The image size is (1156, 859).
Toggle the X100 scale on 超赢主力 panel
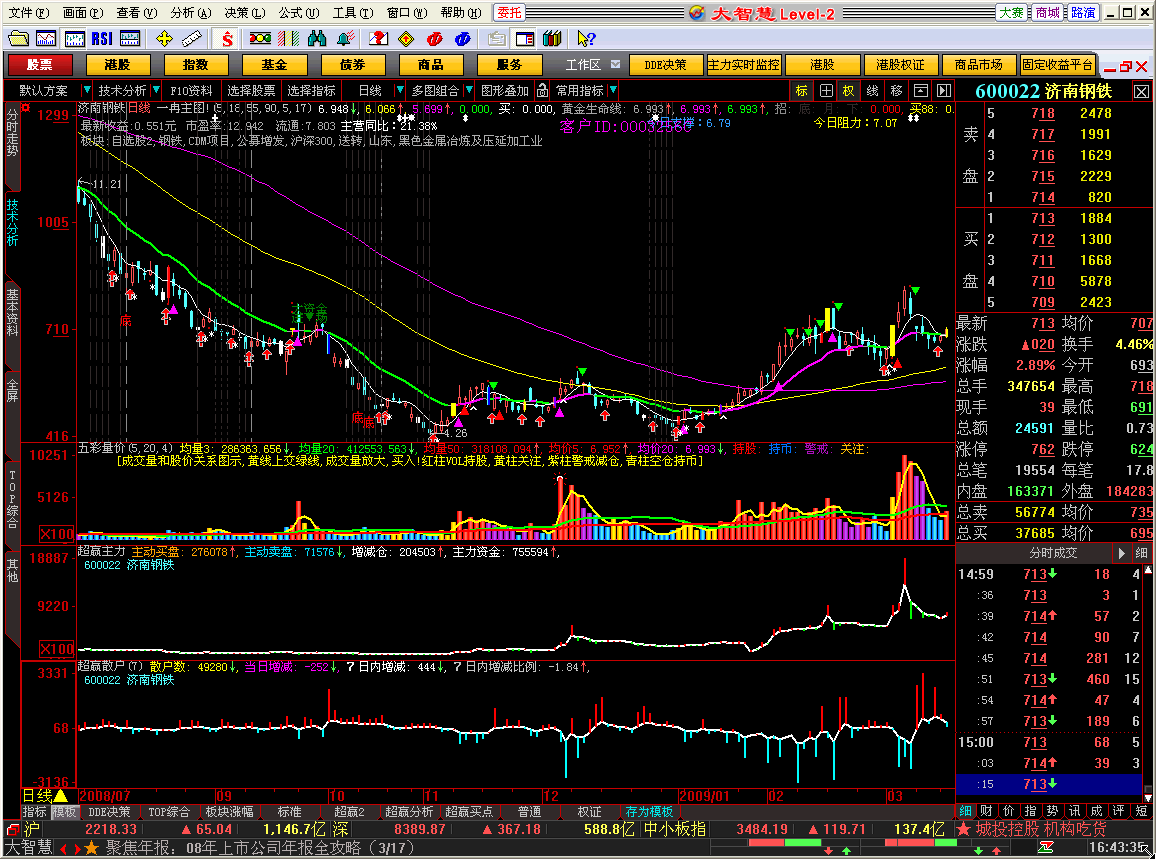[57, 649]
